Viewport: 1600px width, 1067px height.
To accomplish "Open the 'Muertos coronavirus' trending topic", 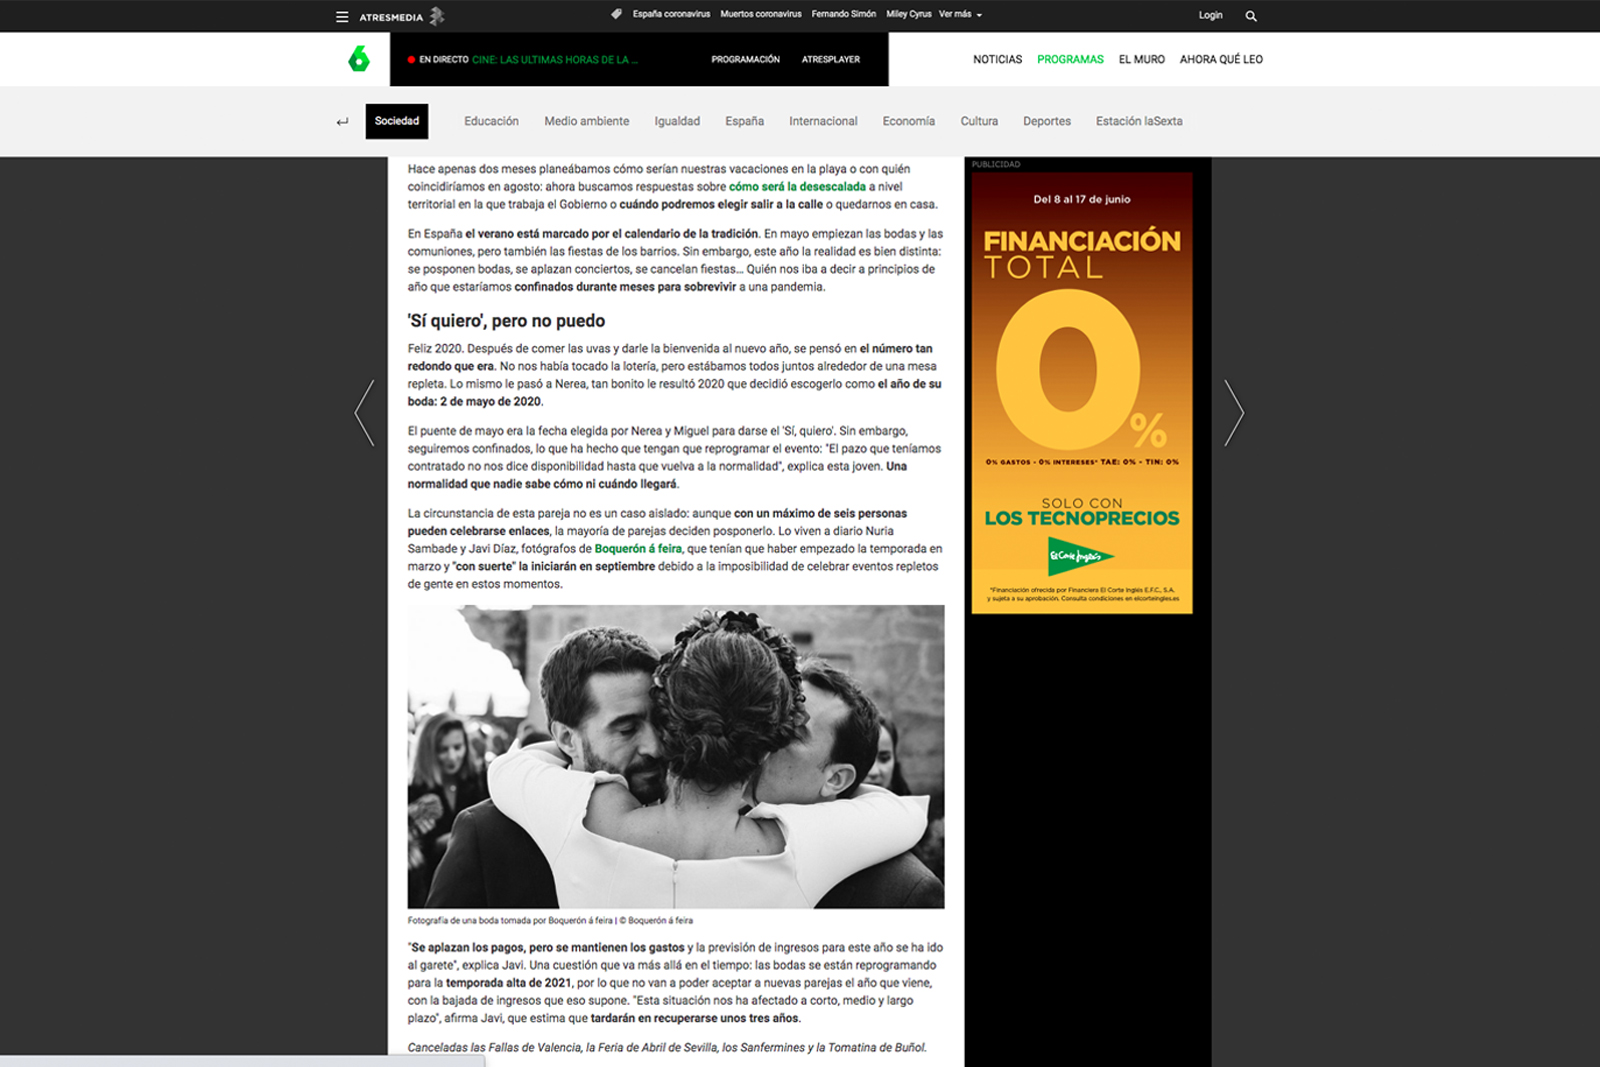I will point(761,14).
